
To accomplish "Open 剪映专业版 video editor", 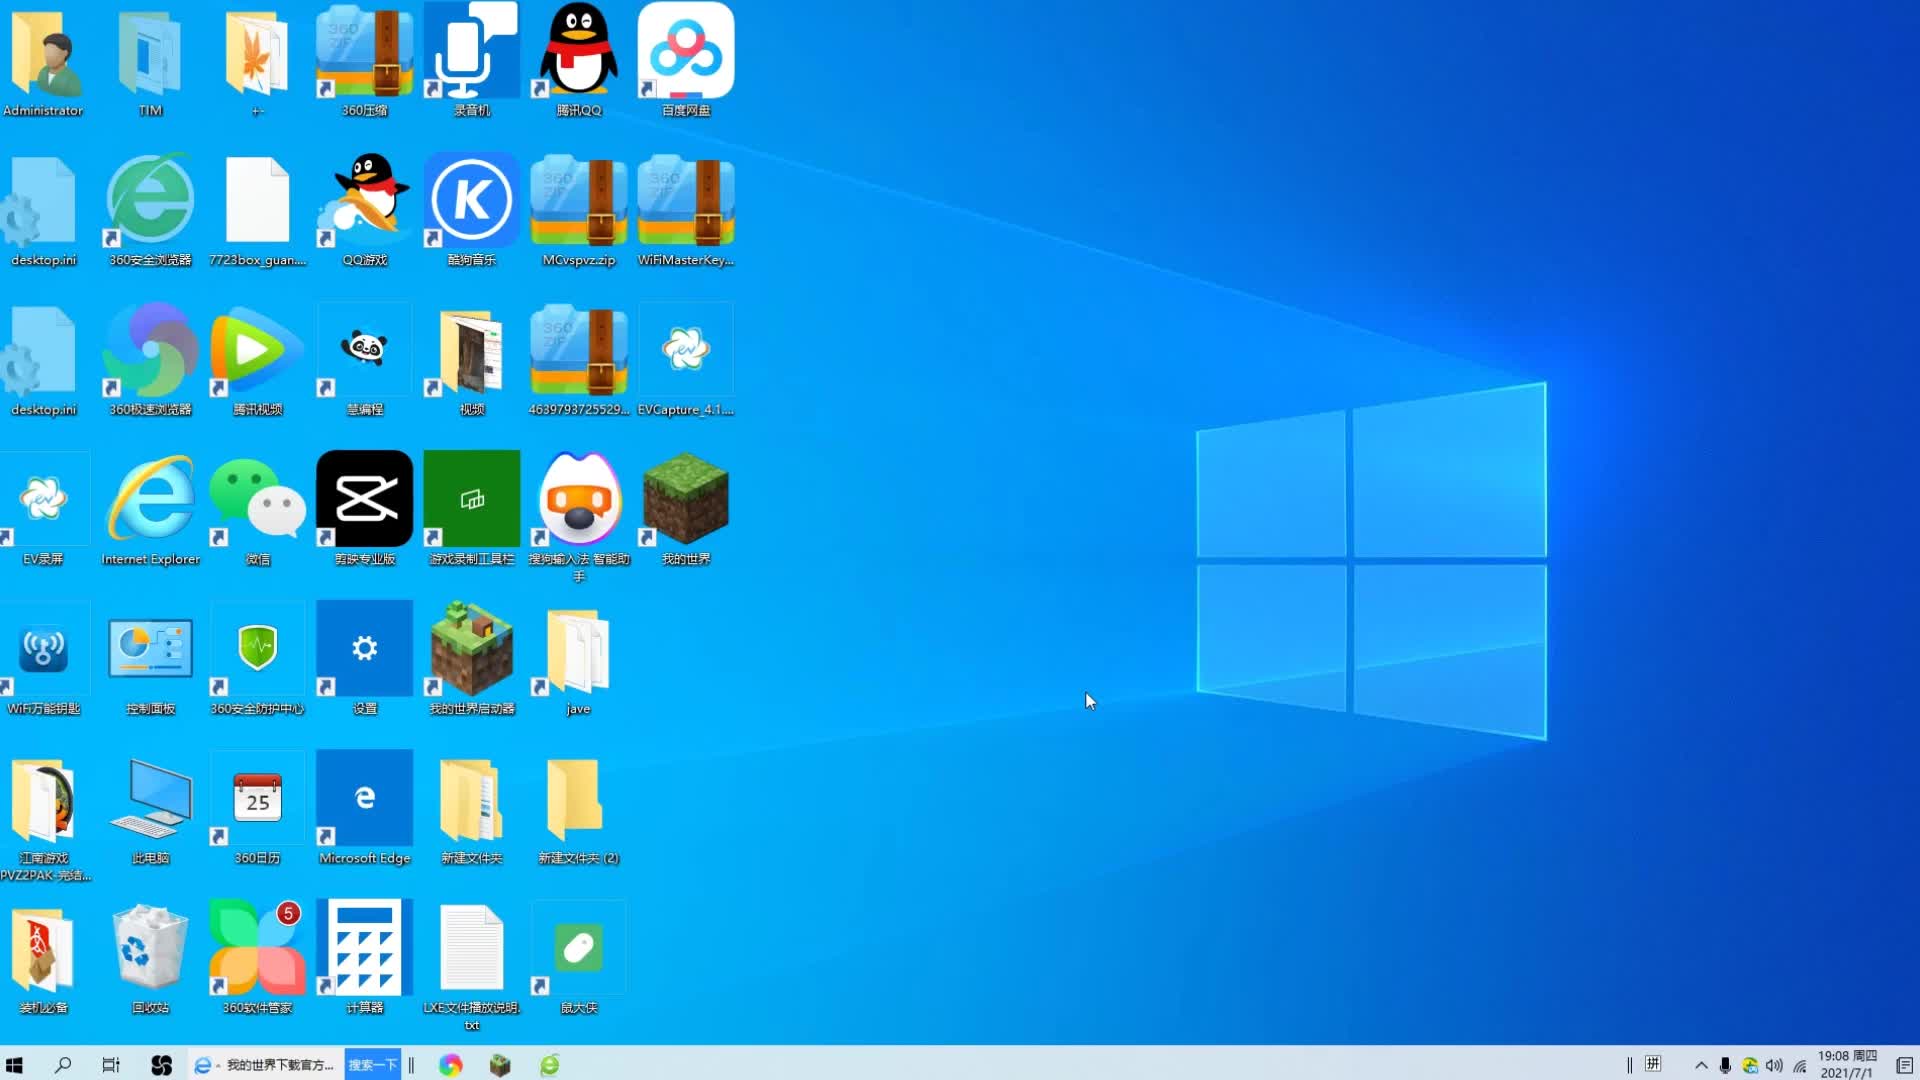I will 364,509.
